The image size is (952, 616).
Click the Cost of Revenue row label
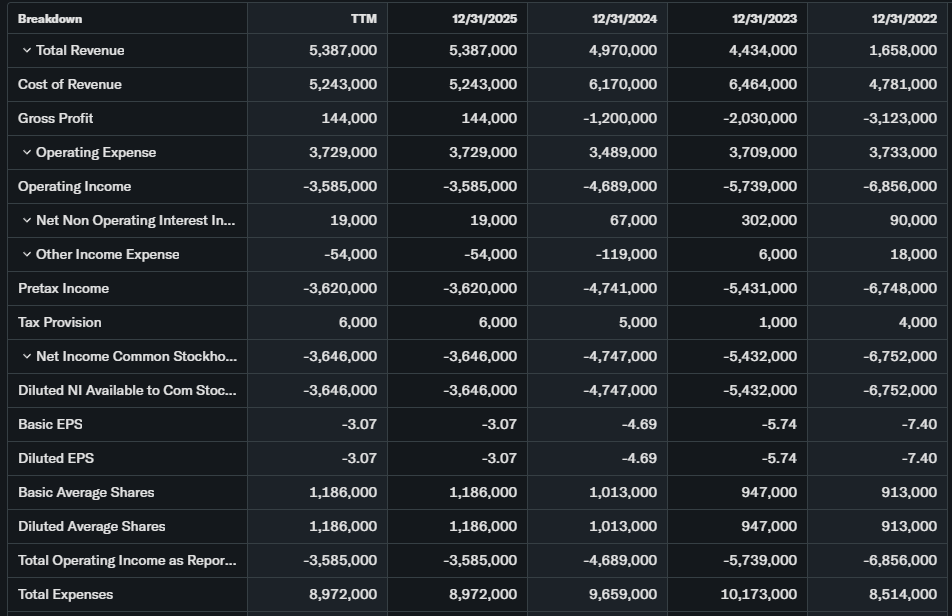pos(70,84)
